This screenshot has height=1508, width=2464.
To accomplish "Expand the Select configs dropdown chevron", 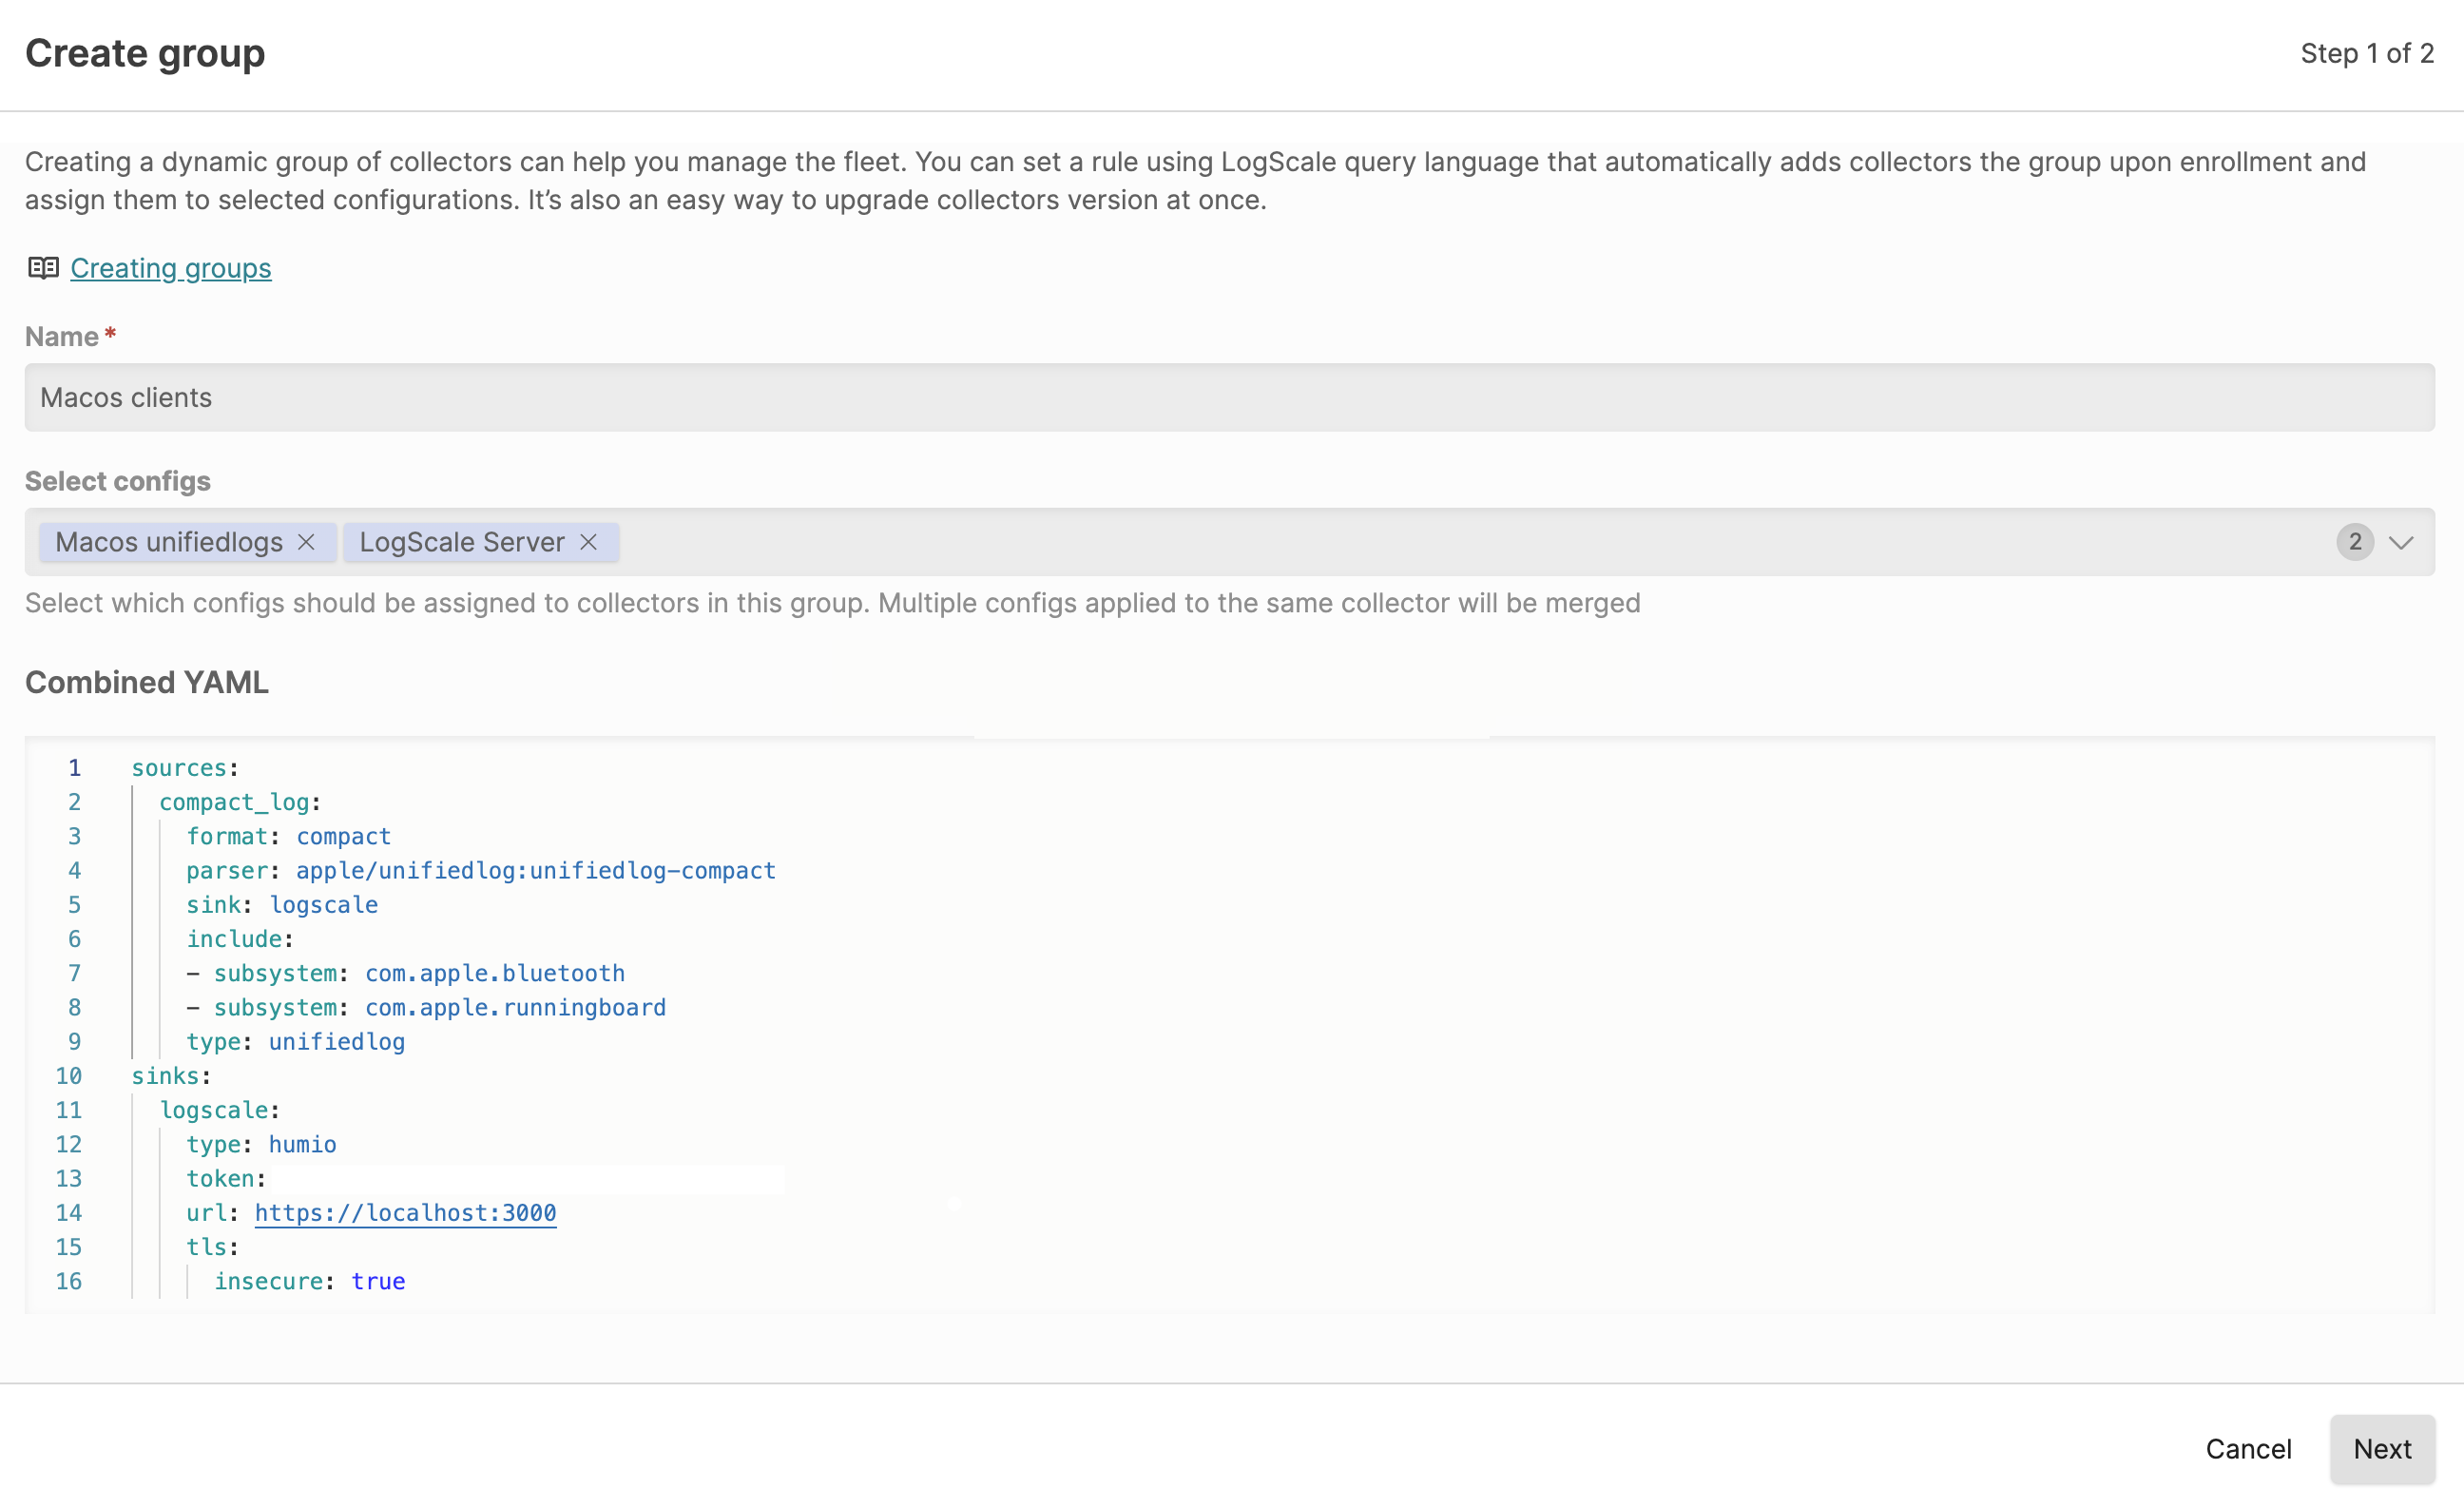I will 2401,542.
